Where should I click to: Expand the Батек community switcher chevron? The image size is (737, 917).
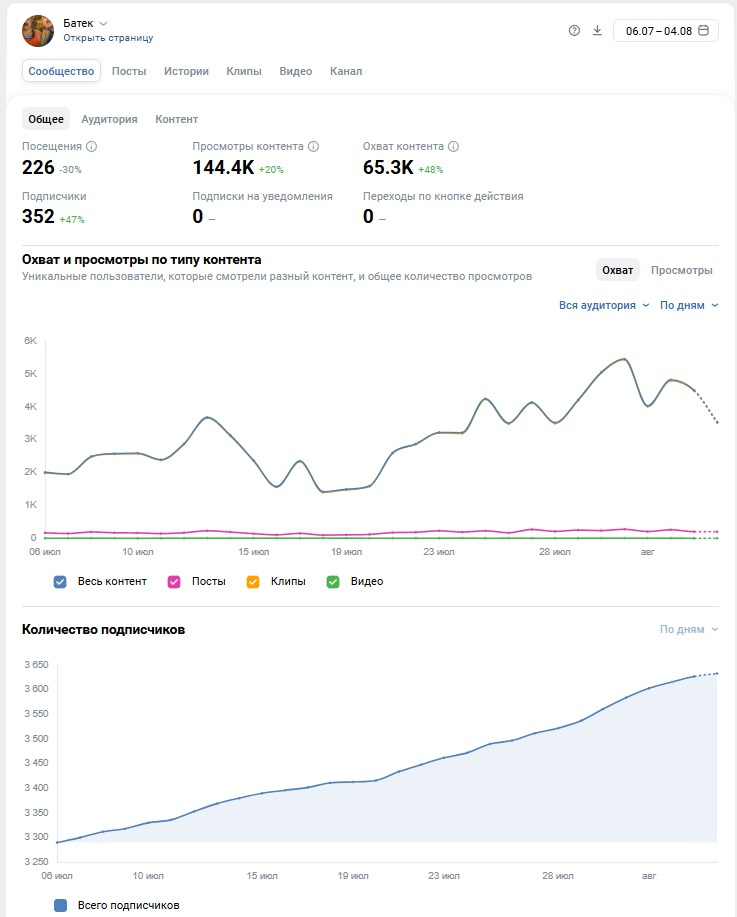tap(104, 23)
